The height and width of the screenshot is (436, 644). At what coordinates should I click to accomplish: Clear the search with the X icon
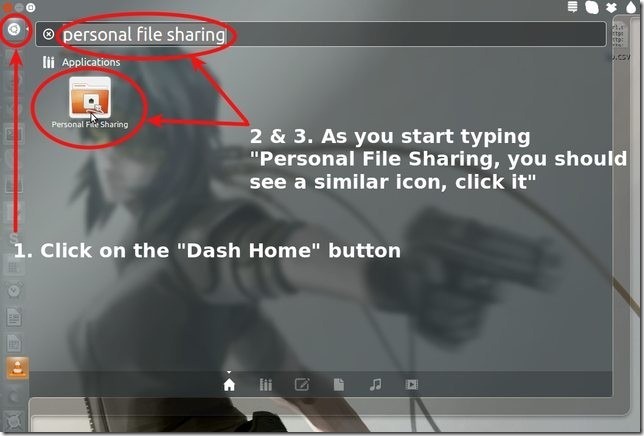[48, 34]
